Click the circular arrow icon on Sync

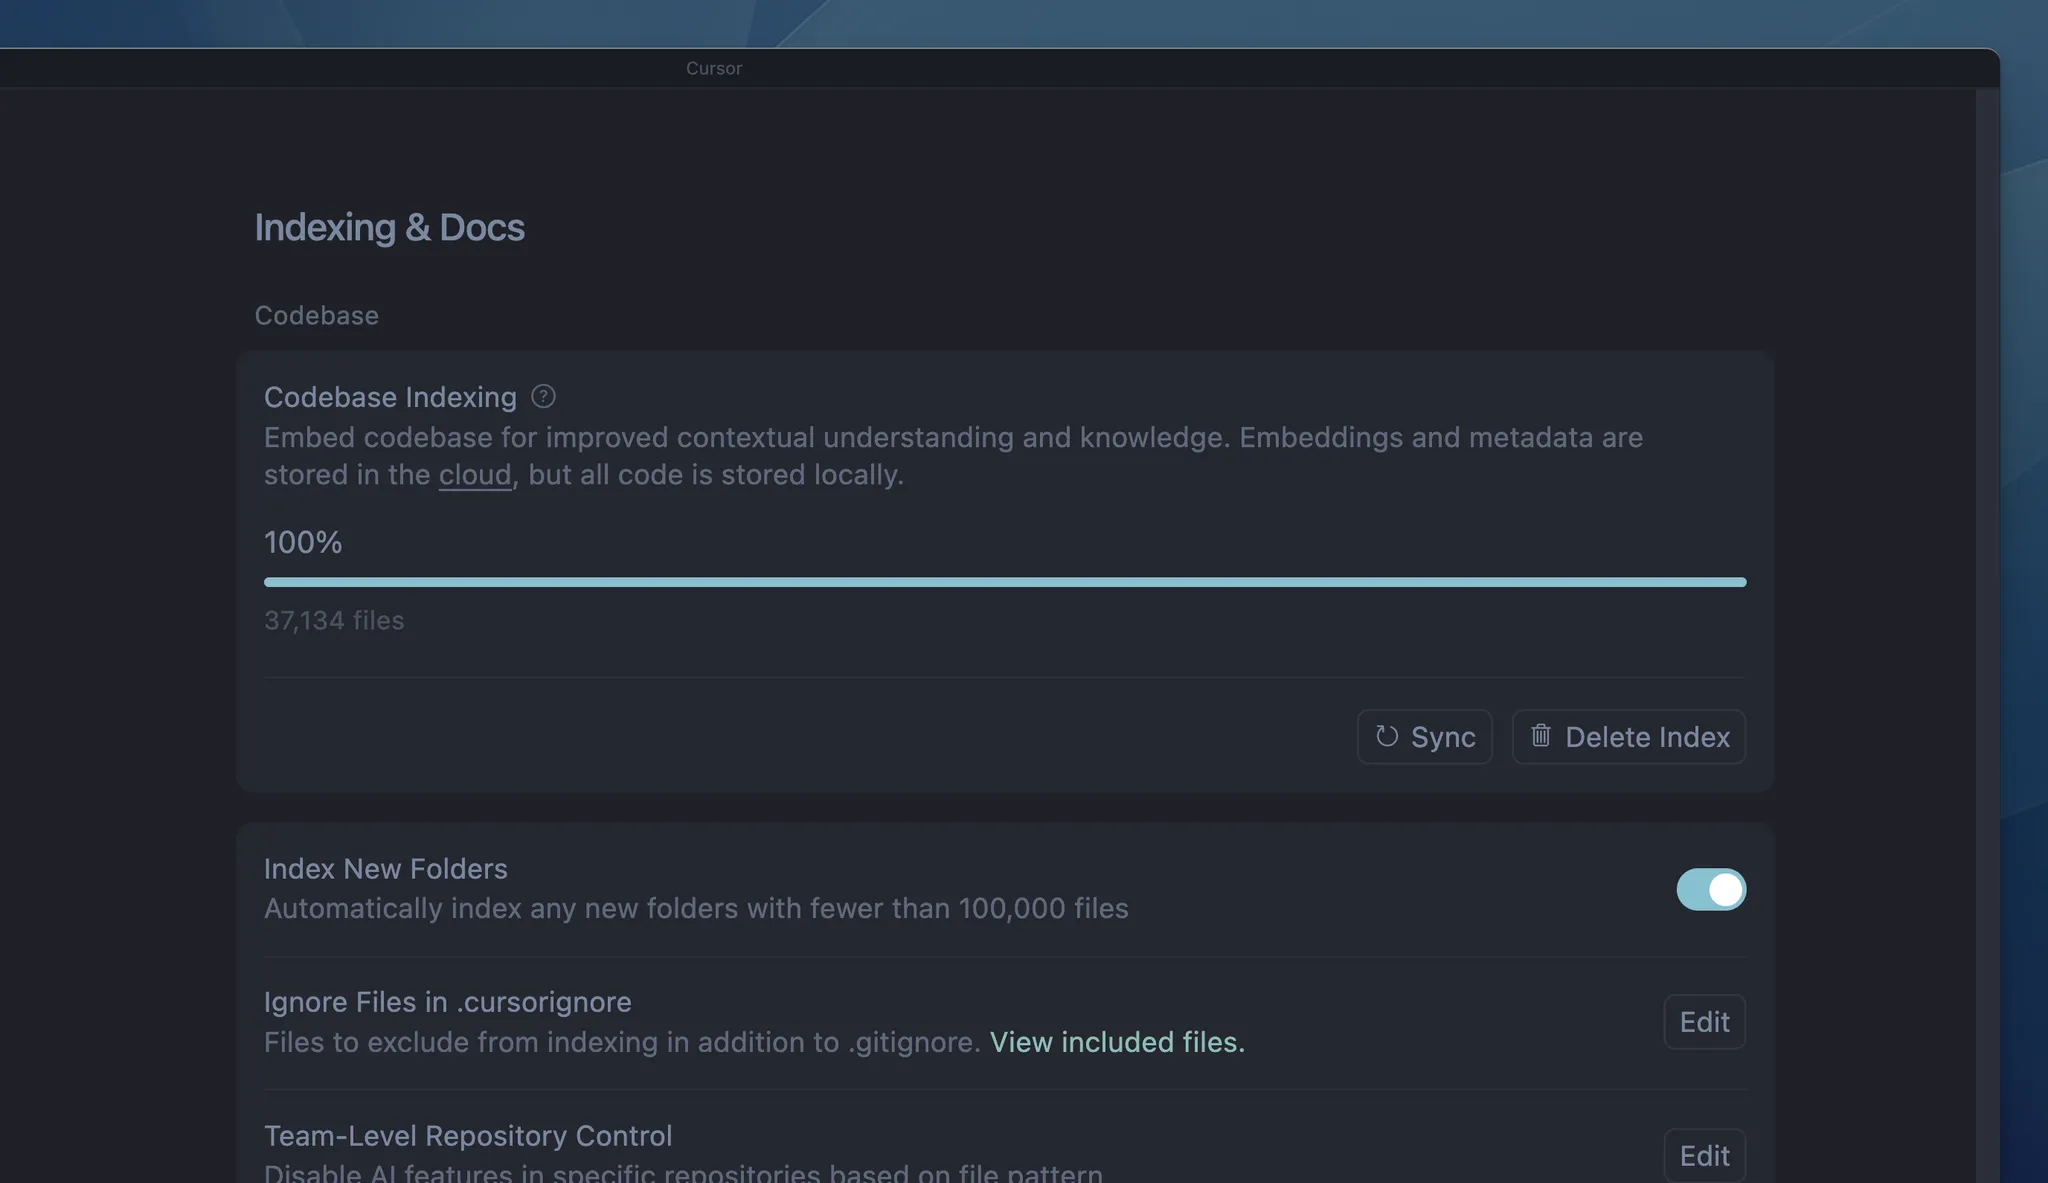(1386, 737)
